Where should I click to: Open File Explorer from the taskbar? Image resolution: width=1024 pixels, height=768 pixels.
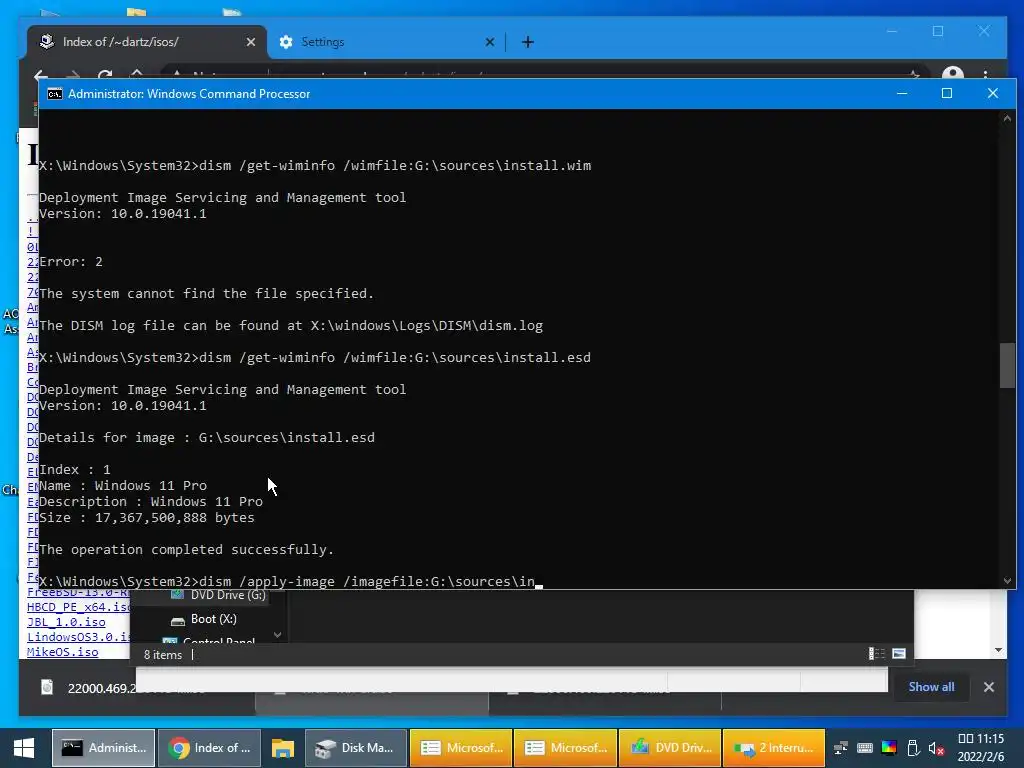282,748
